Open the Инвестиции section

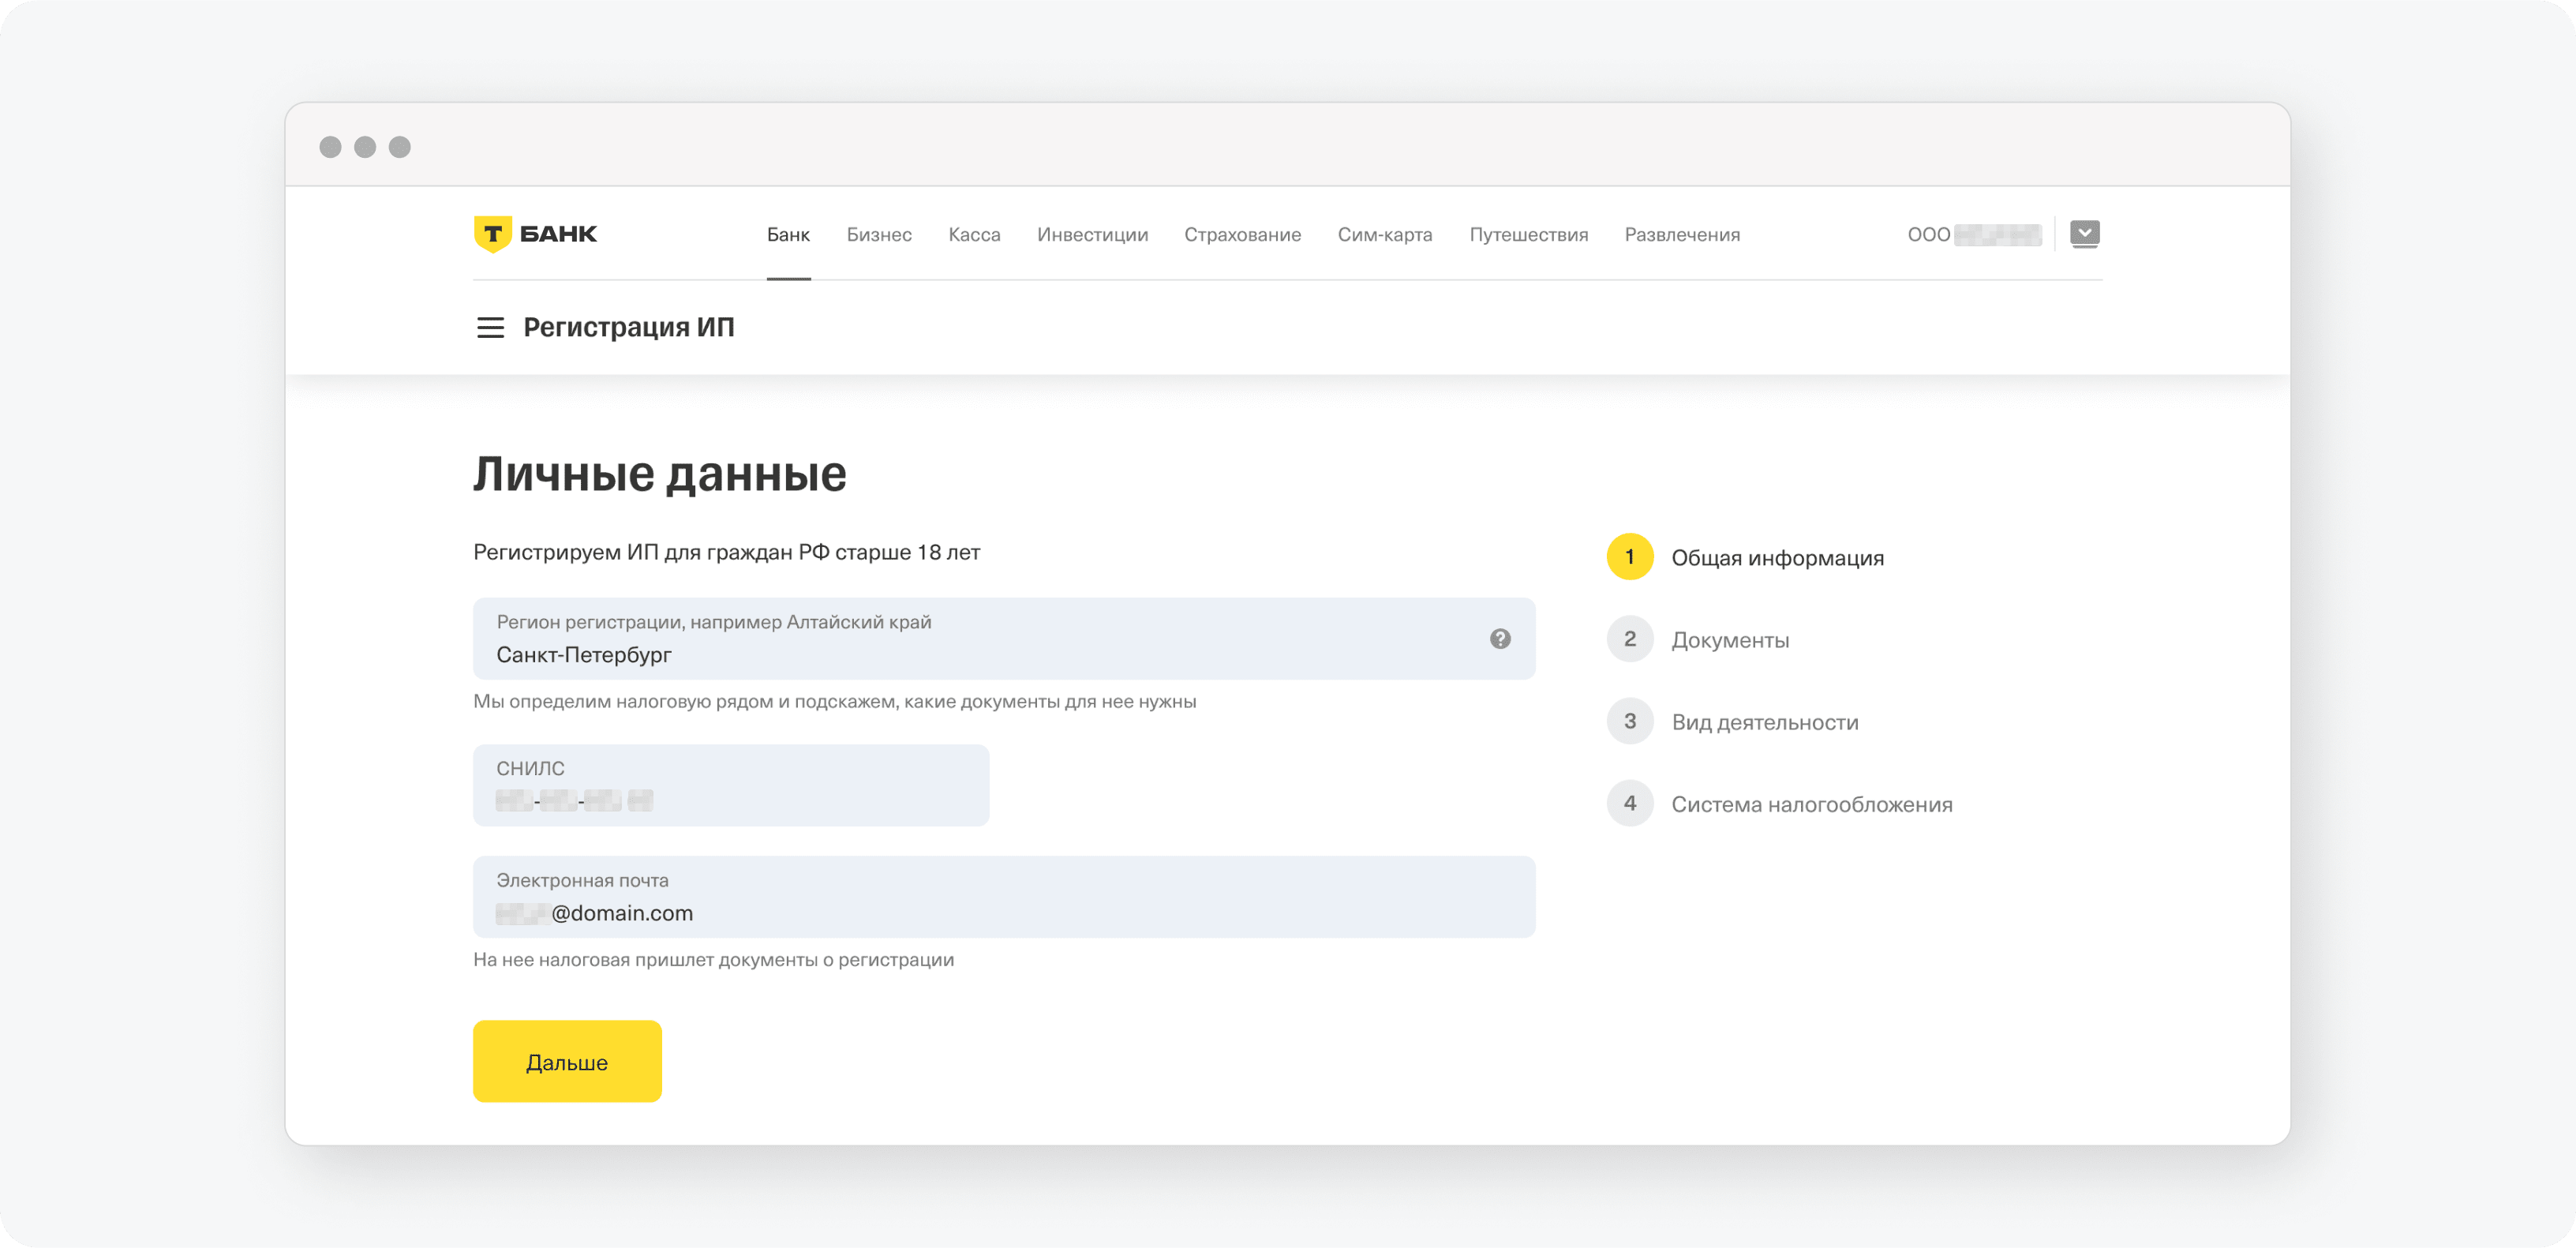1092,235
